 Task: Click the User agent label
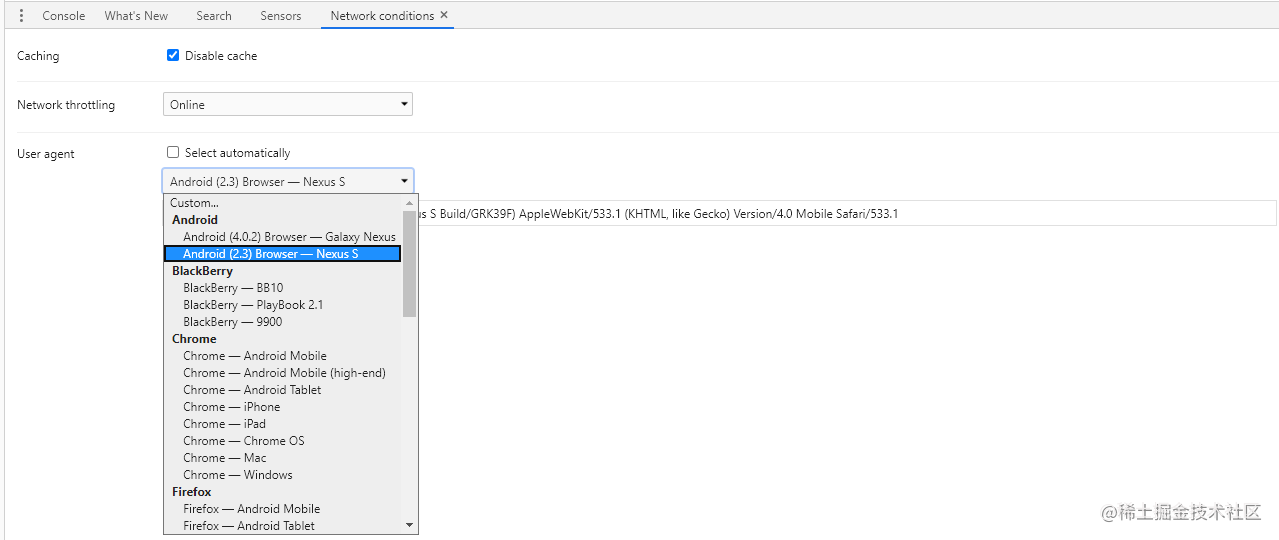coord(46,154)
